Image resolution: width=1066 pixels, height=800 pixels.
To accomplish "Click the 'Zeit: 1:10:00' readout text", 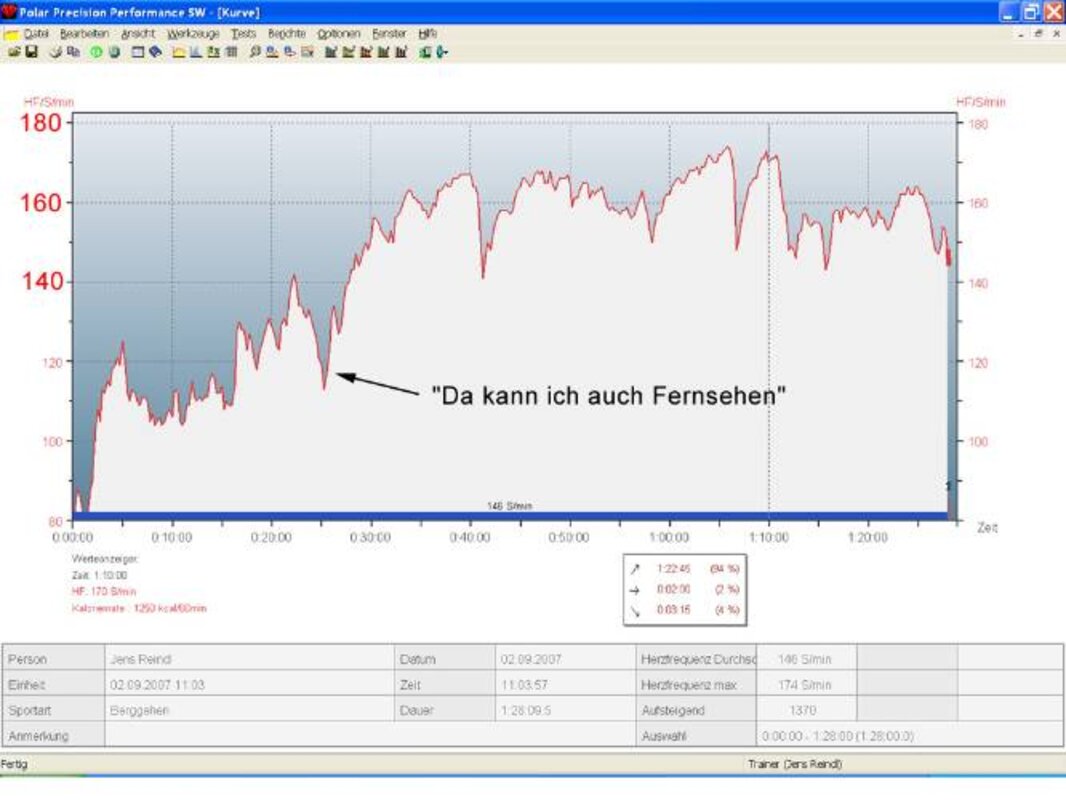I will pyautogui.click(x=99, y=575).
